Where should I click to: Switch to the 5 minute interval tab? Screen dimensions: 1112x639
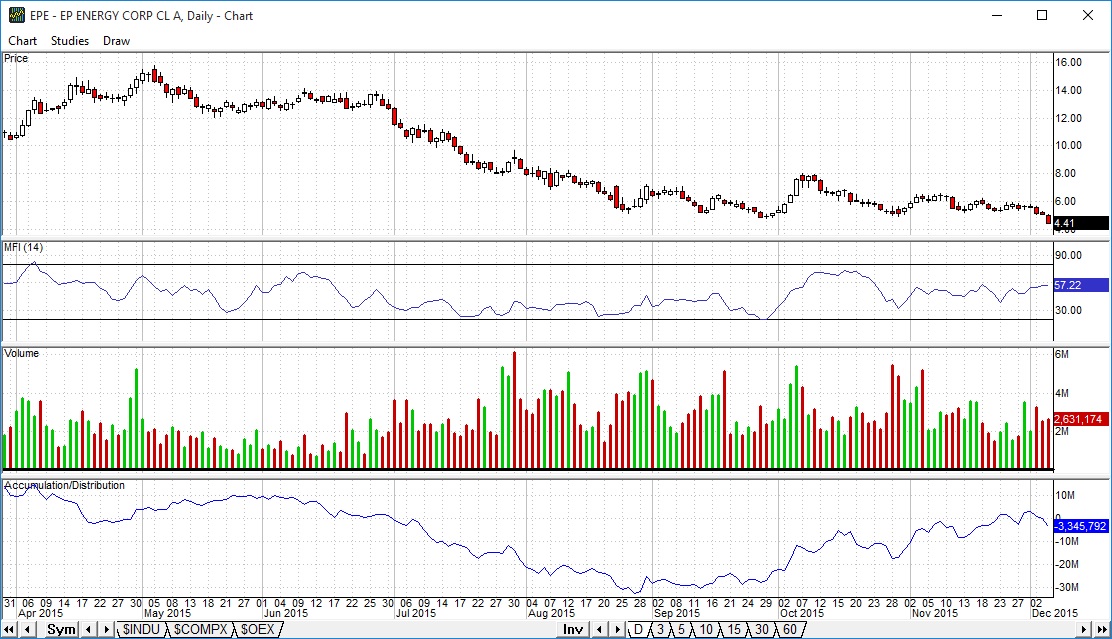pos(682,630)
